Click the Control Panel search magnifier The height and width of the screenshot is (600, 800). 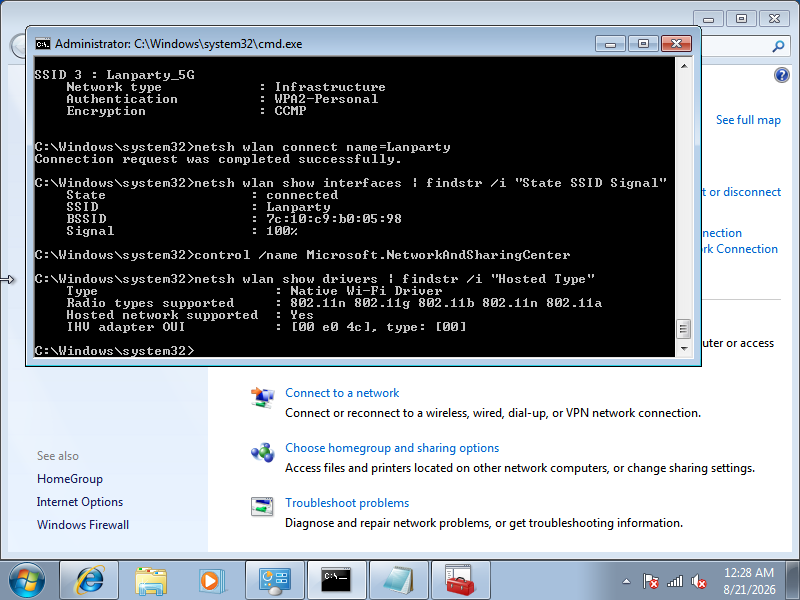778,46
